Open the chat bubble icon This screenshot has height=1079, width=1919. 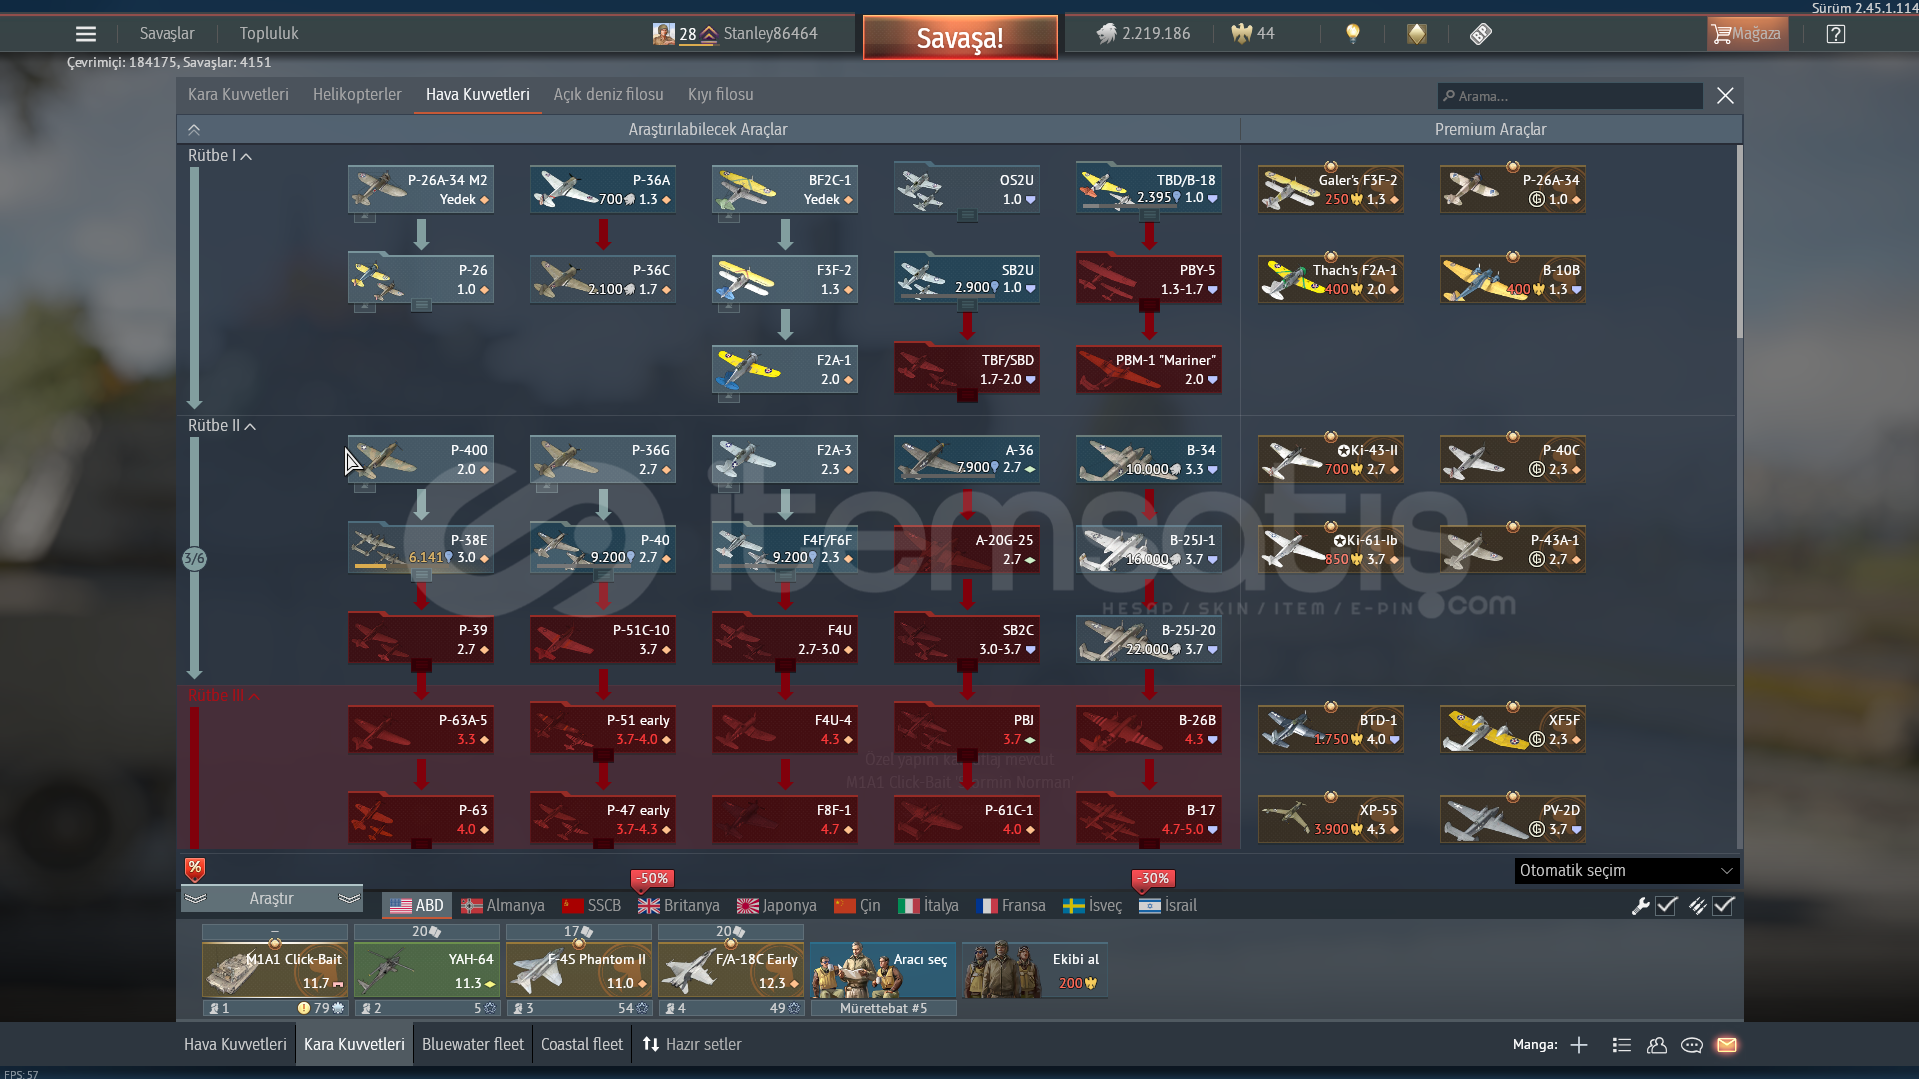[1692, 1045]
